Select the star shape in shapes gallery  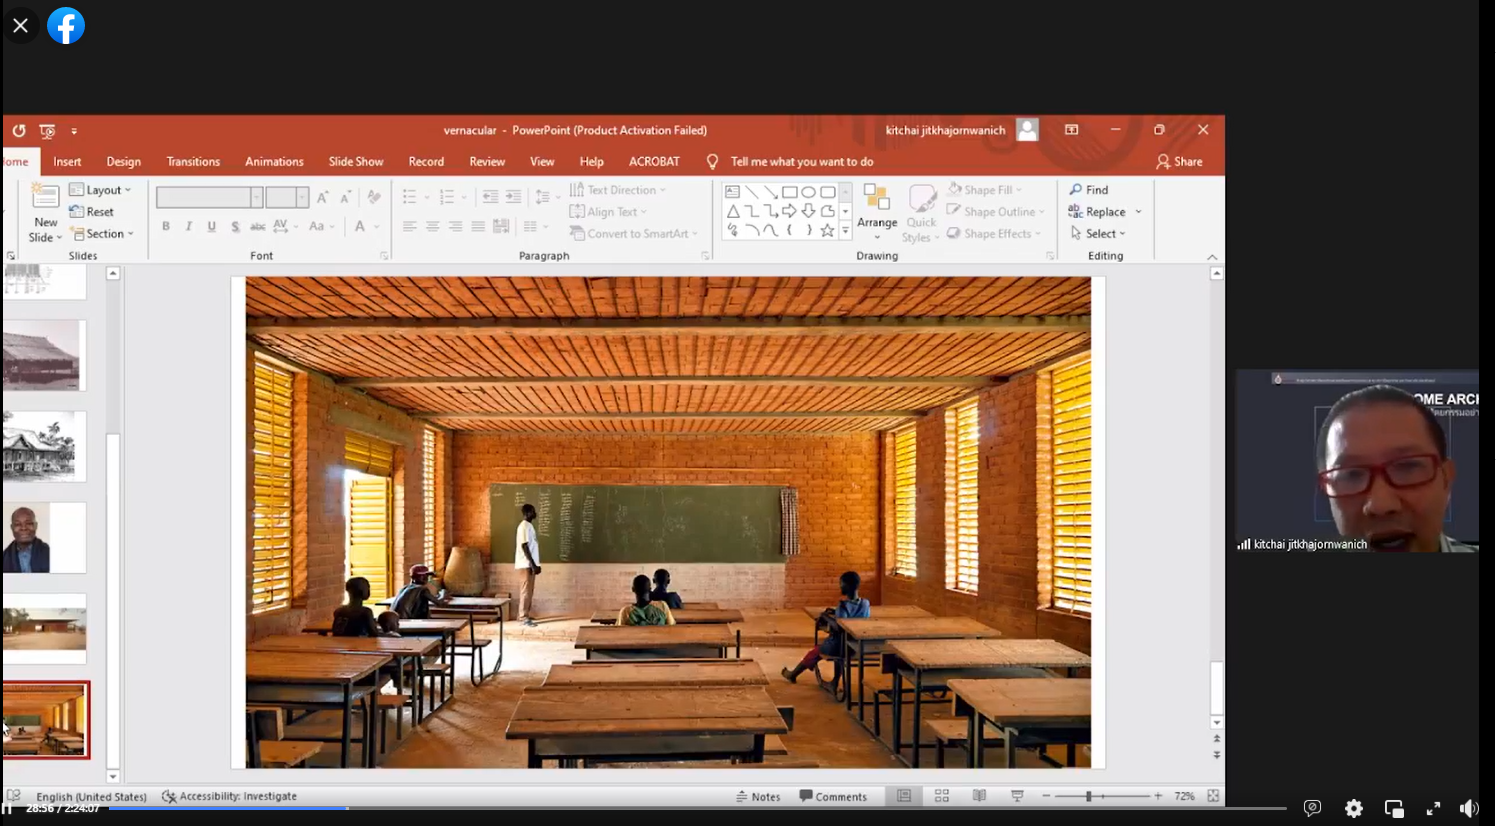827,231
